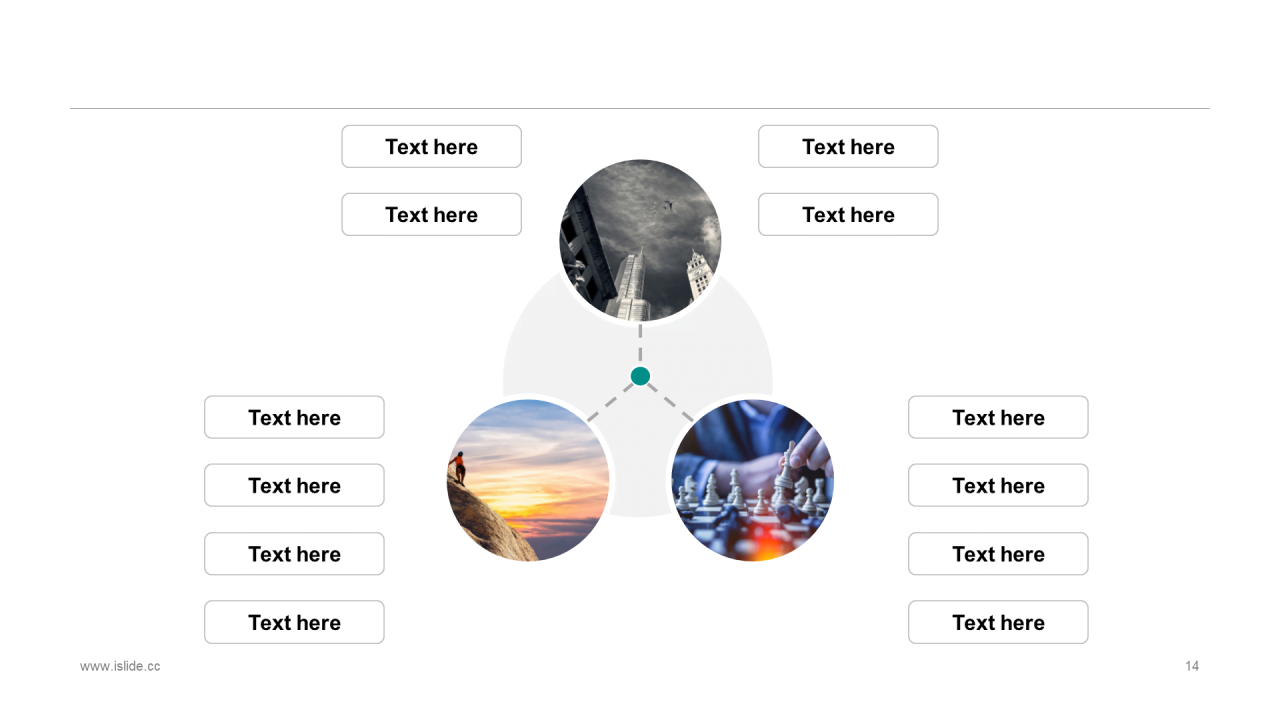The width and height of the screenshot is (1280, 720).
Task: Select the sunset rock climber photo
Action: tap(528, 480)
